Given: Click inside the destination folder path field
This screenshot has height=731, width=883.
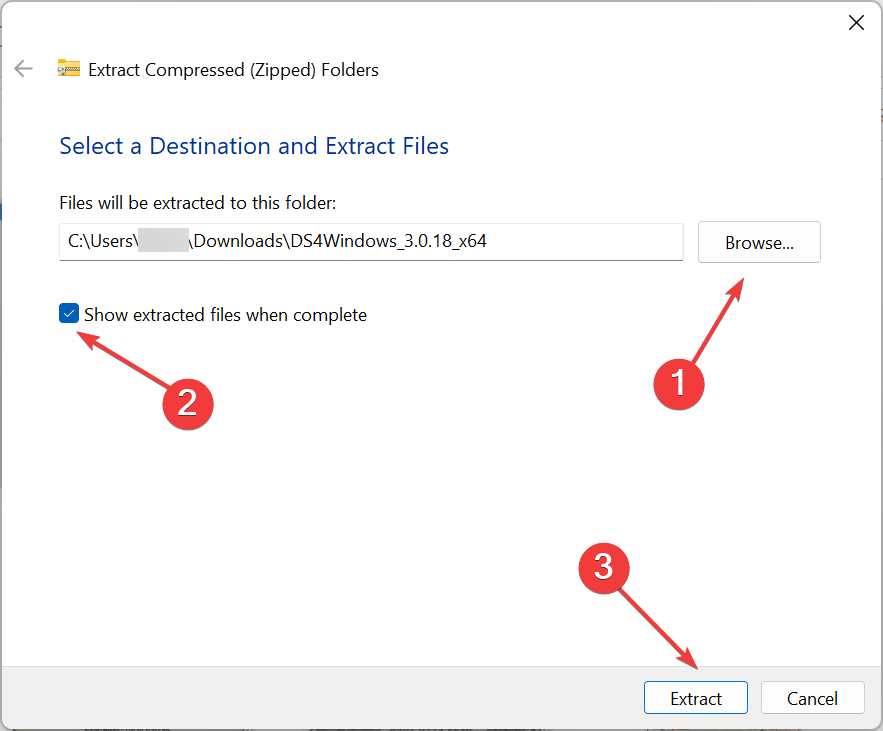Looking at the screenshot, I should point(580,241).
